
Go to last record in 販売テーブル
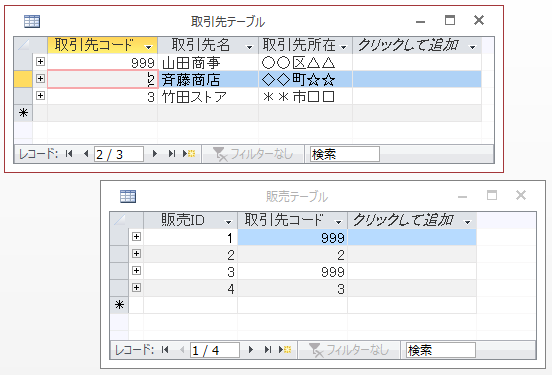click(x=268, y=350)
